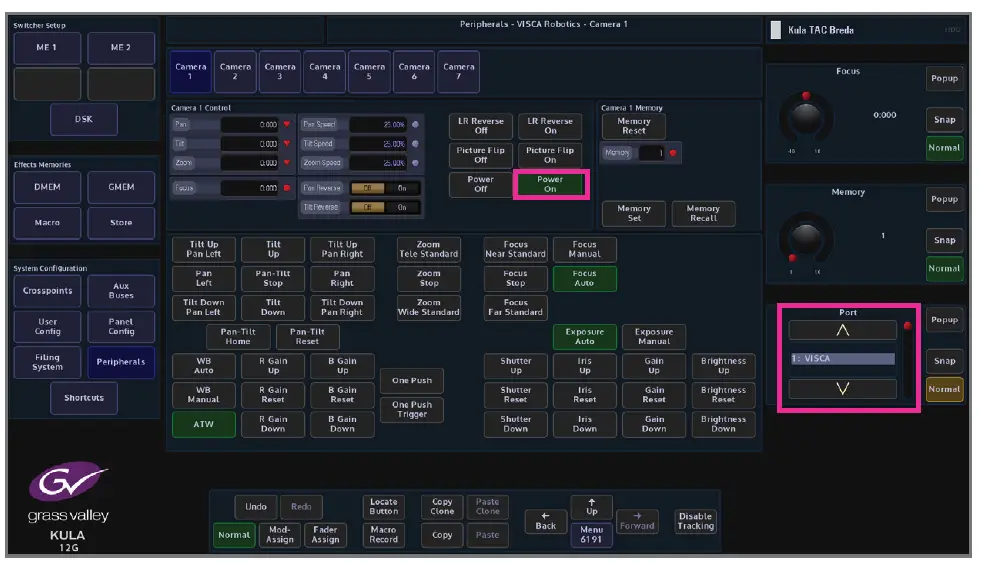999x569 pixels.
Task: Click Snap beside the Focus knob
Action: click(x=944, y=120)
